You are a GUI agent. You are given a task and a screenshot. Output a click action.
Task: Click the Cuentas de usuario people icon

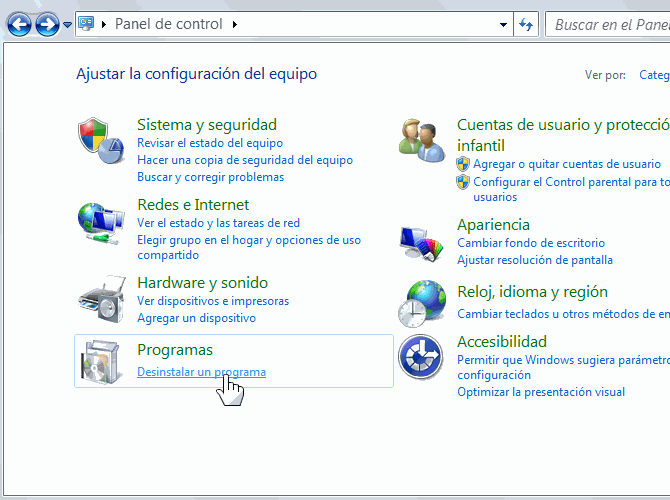click(x=422, y=140)
